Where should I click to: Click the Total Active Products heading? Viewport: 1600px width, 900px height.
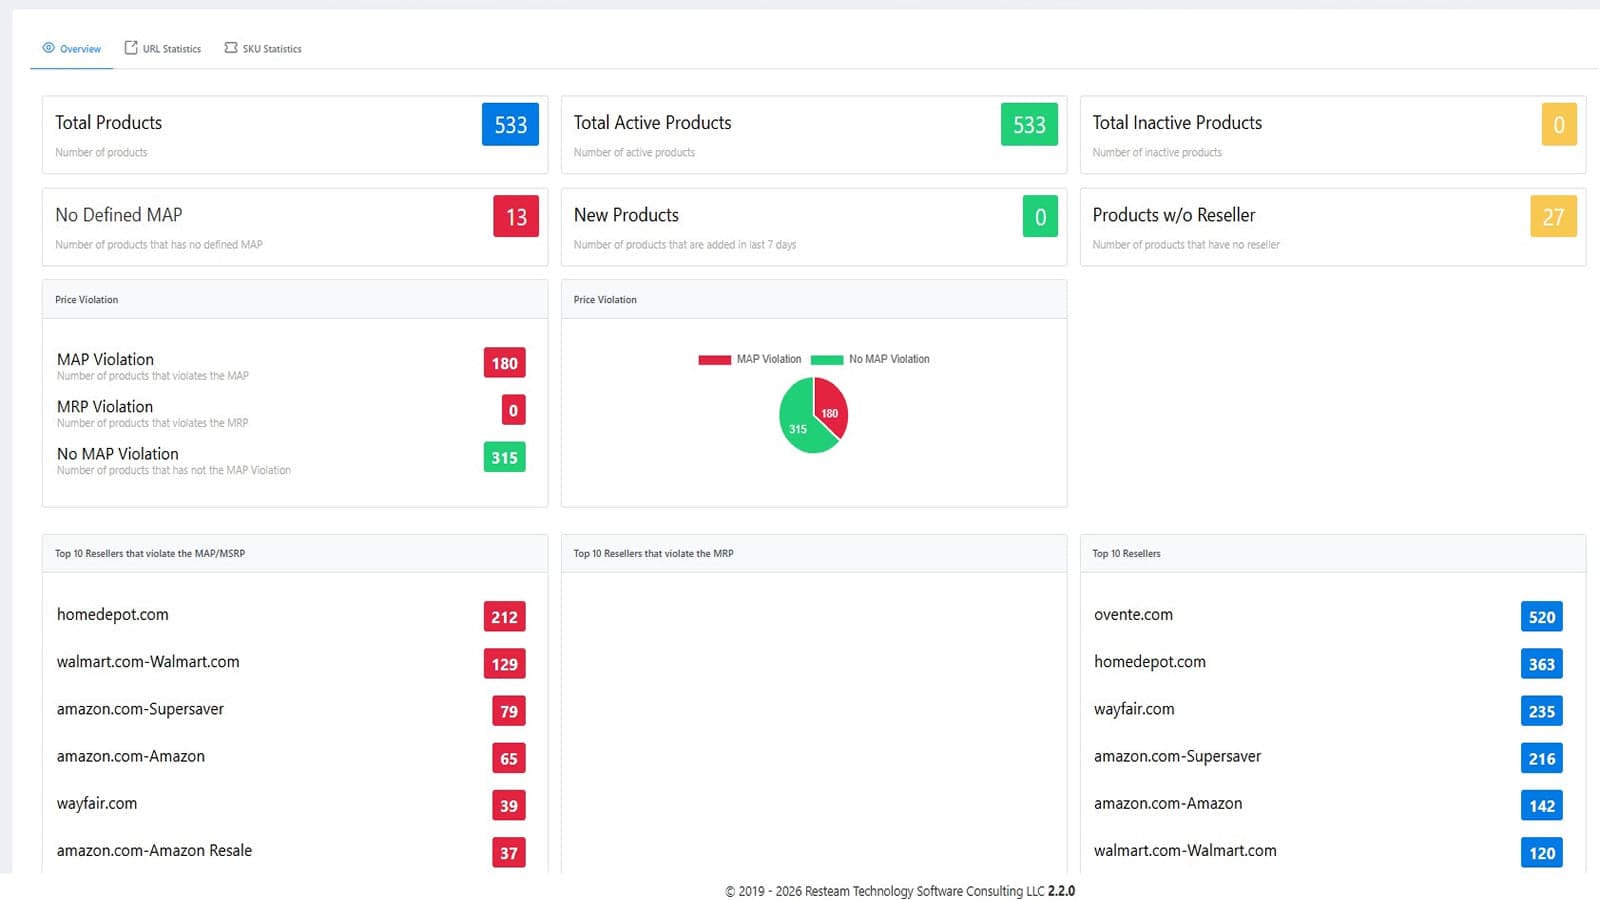(652, 123)
